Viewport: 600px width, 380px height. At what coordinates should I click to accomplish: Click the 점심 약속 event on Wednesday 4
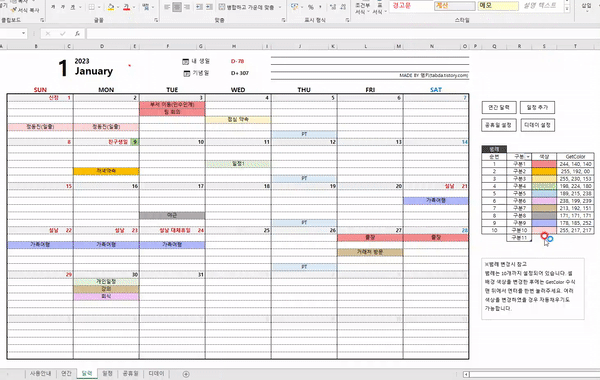238,119
